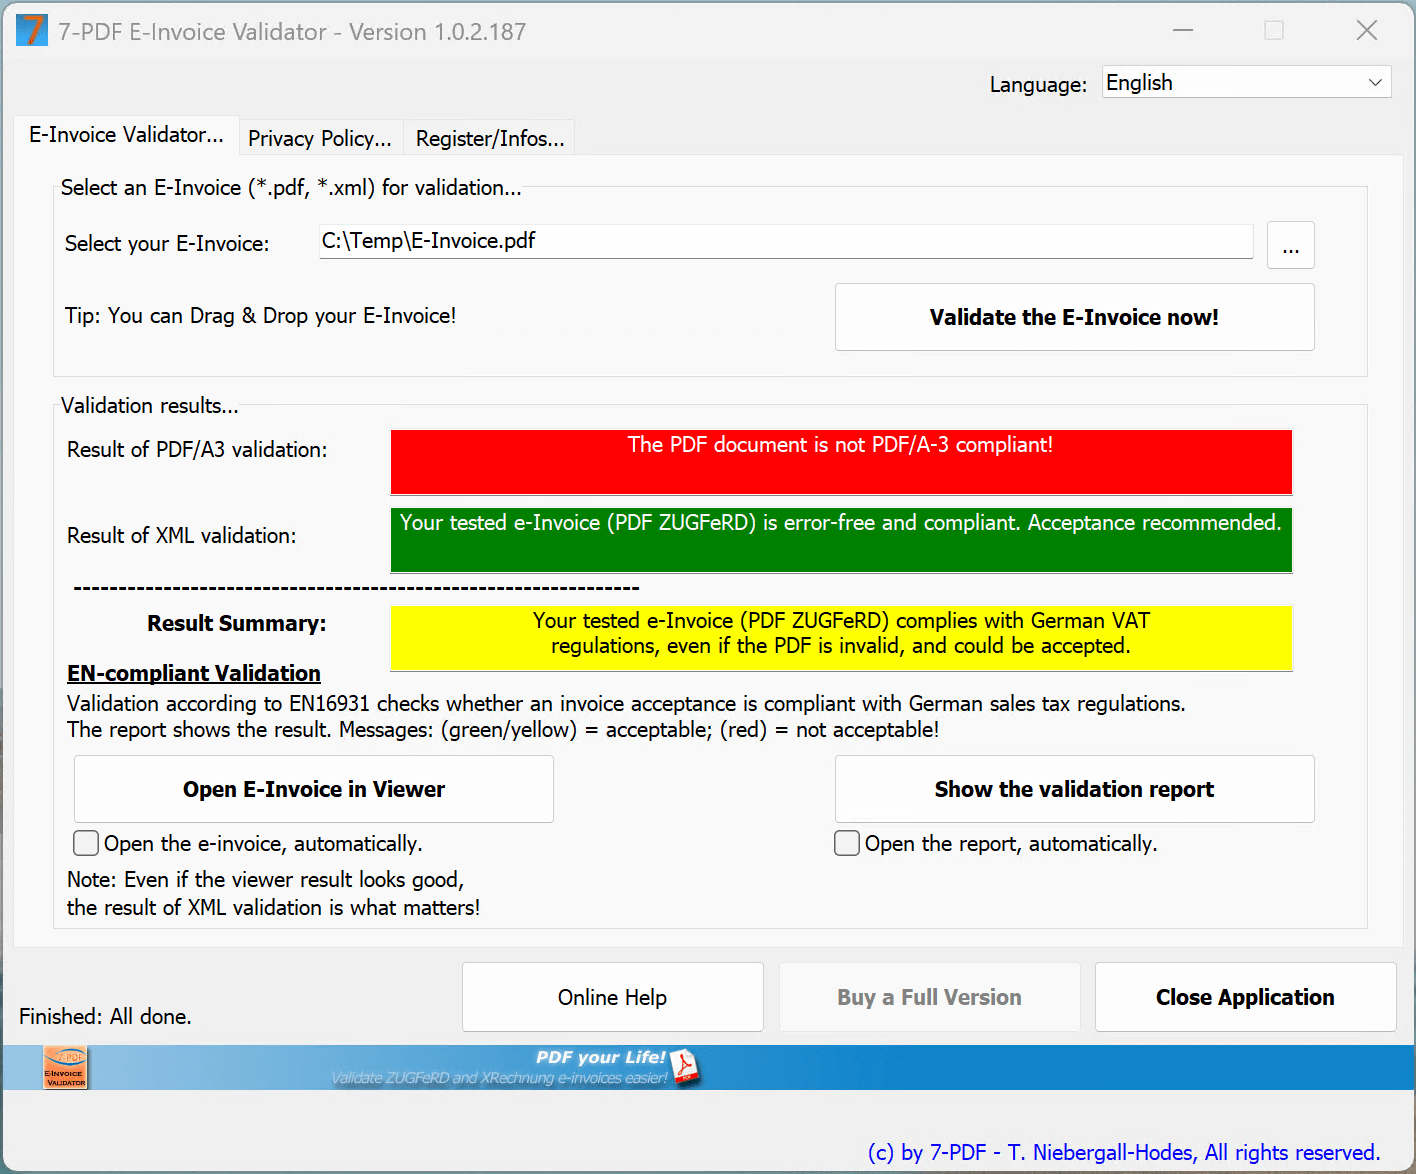Click the 'Language:' label

[x=1038, y=85]
